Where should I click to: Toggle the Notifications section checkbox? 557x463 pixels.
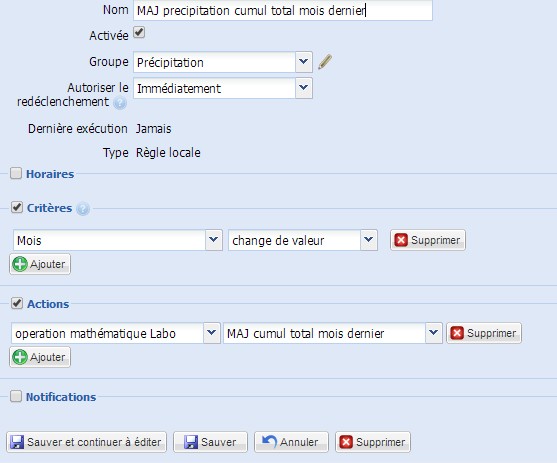pyautogui.click(x=16, y=396)
